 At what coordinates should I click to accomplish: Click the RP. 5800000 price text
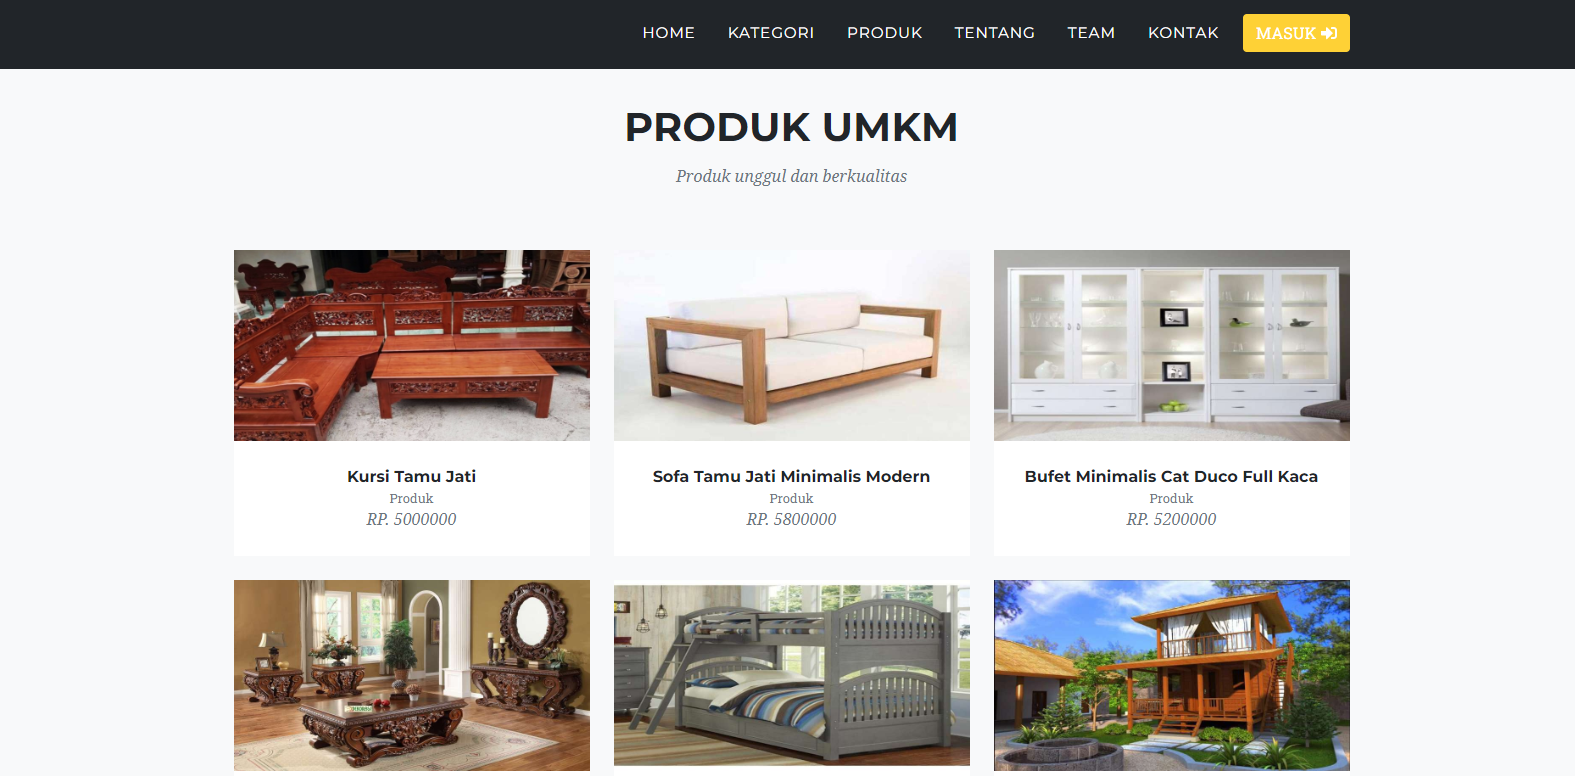click(792, 519)
